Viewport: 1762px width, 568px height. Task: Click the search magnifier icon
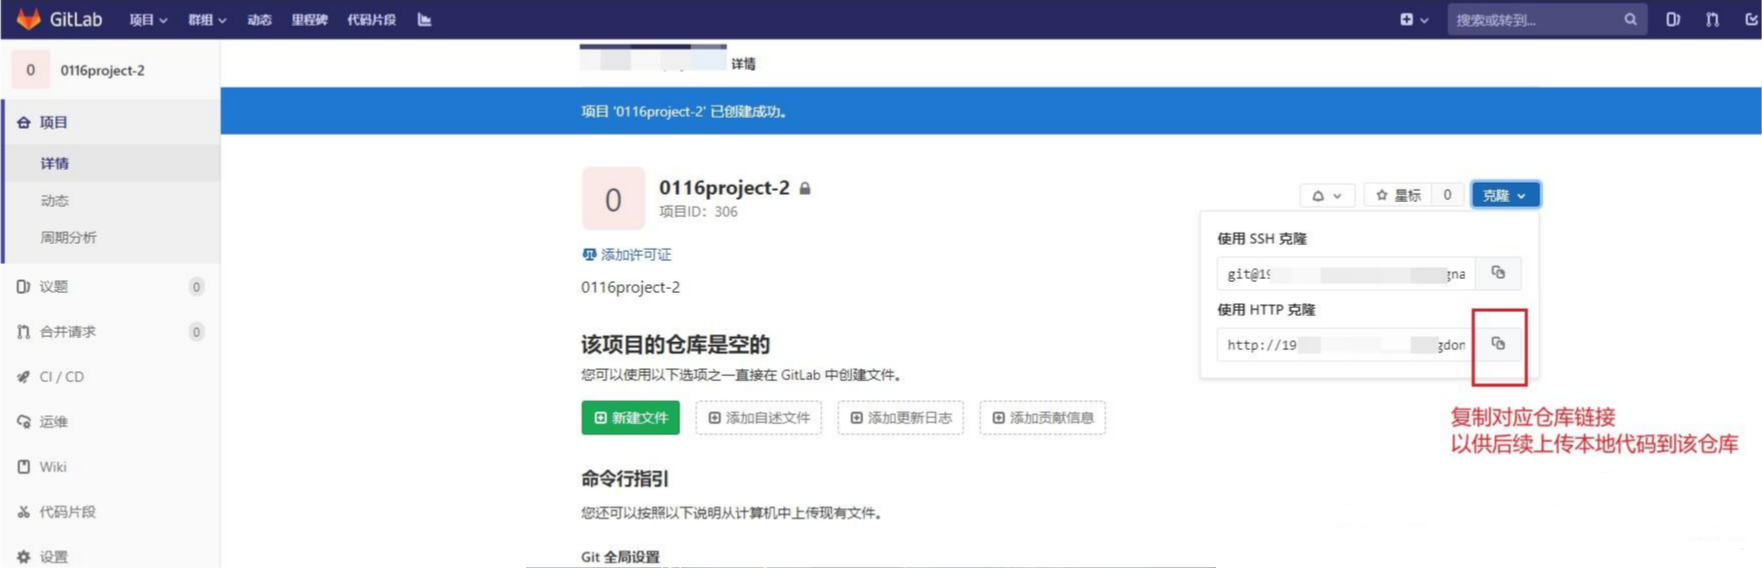[1630, 20]
